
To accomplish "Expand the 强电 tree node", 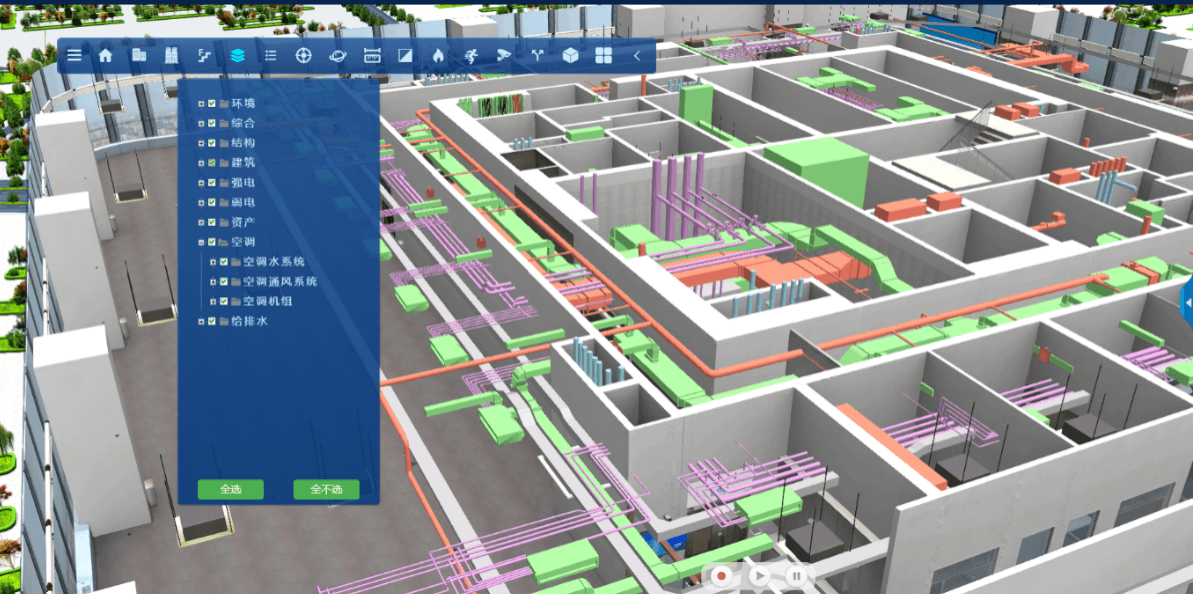I will (x=202, y=183).
